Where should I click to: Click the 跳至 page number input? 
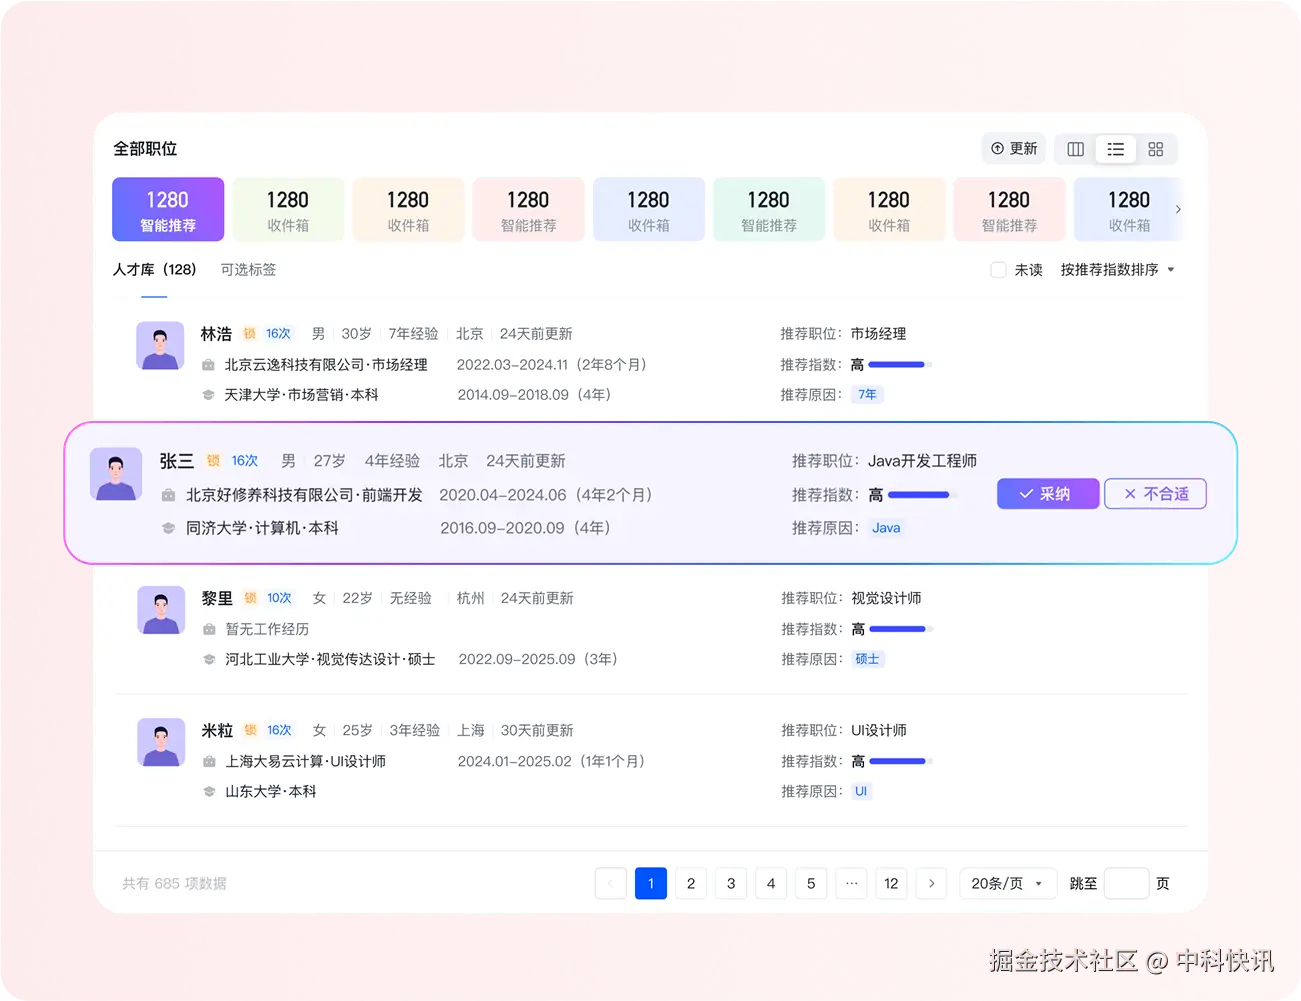[x=1126, y=883]
